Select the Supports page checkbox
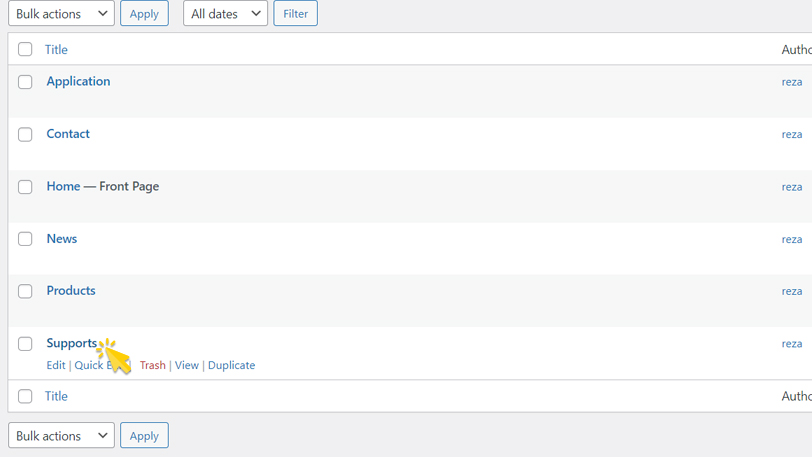Viewport: 812px width, 457px height. tap(25, 344)
